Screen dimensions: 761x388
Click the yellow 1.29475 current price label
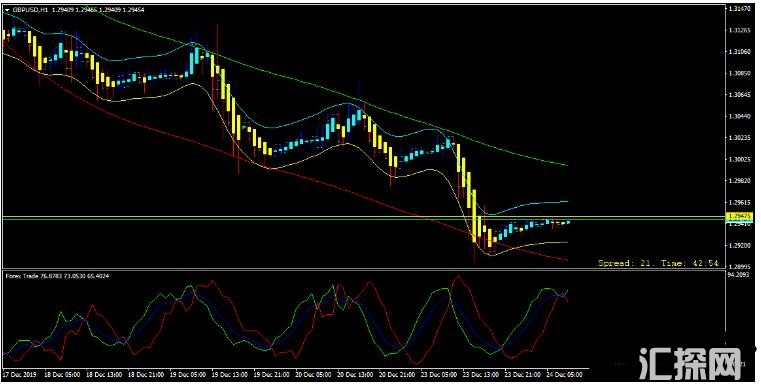click(739, 216)
